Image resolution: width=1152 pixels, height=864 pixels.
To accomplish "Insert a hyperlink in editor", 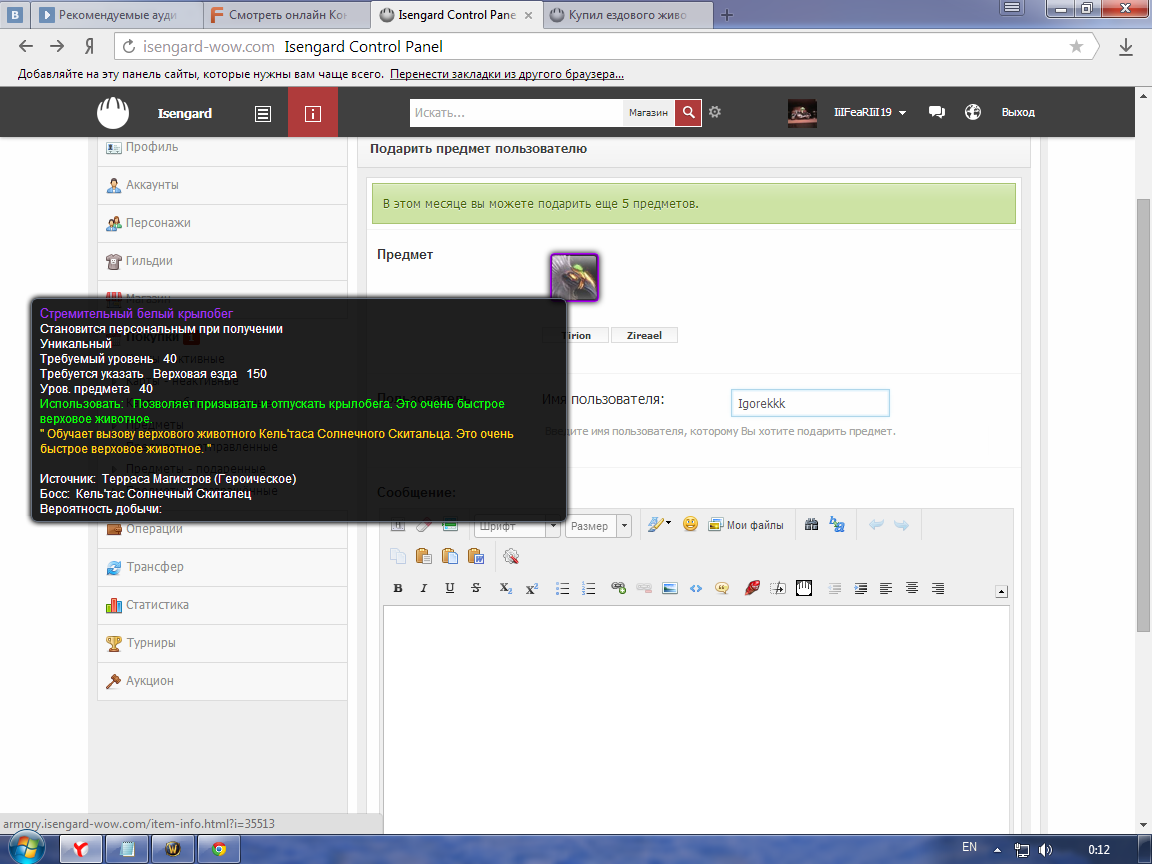I will click(x=619, y=588).
